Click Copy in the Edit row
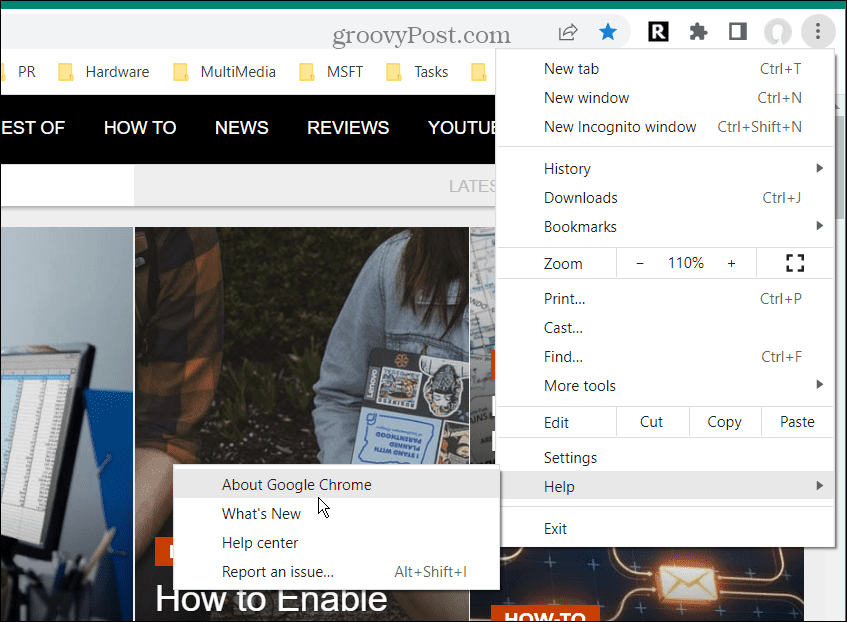This screenshot has width=847, height=622. pos(724,422)
